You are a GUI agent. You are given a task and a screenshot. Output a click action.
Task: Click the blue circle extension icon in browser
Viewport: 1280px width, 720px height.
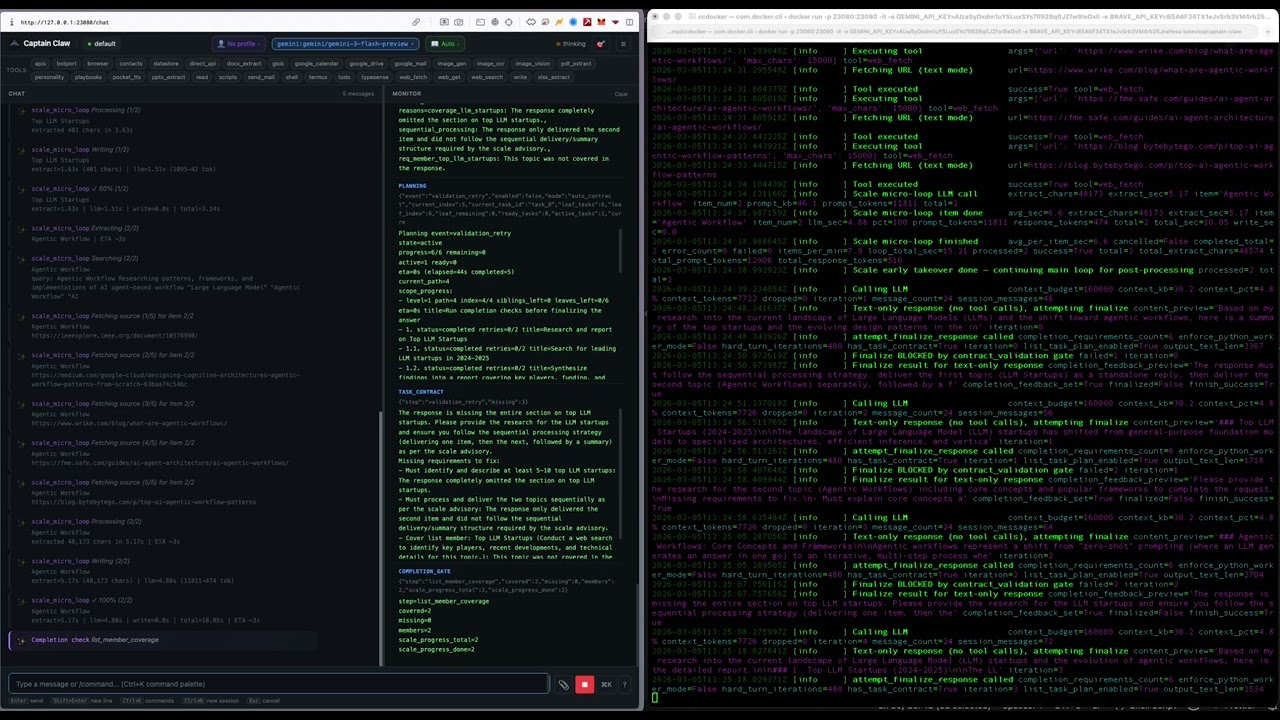(x=573, y=22)
